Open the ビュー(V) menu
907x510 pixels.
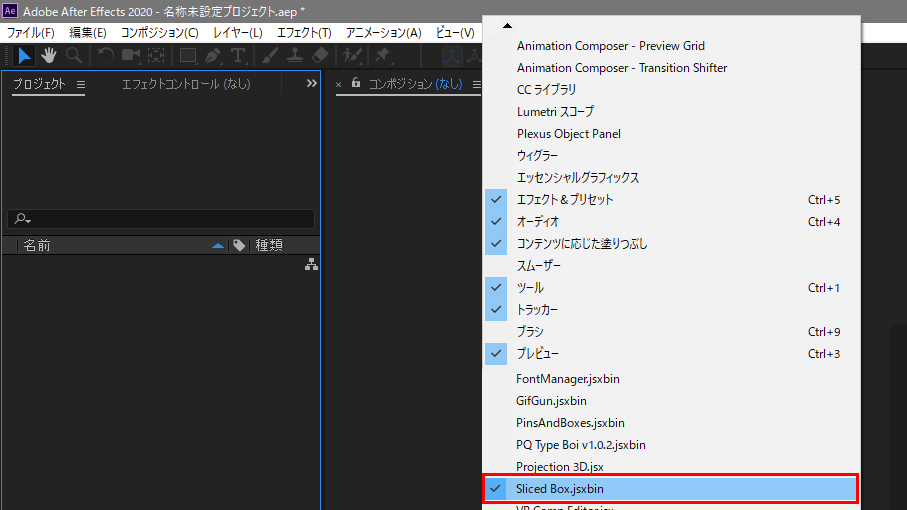(x=455, y=33)
